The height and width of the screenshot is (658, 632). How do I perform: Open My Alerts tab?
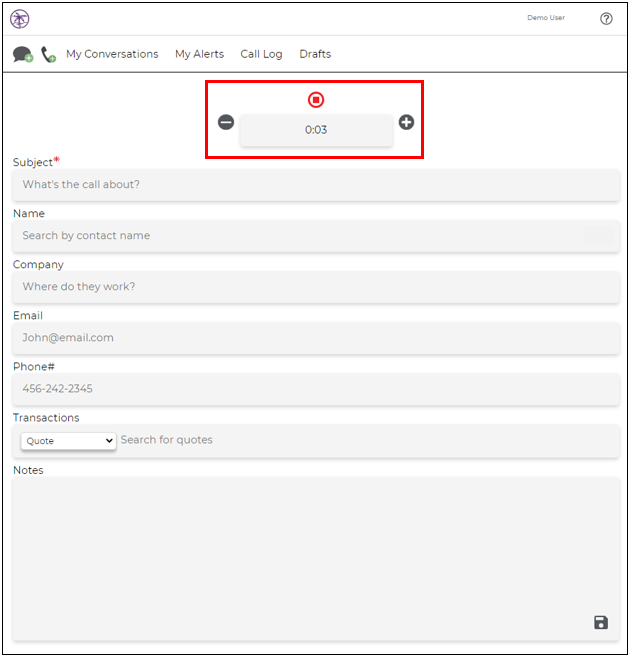point(199,54)
